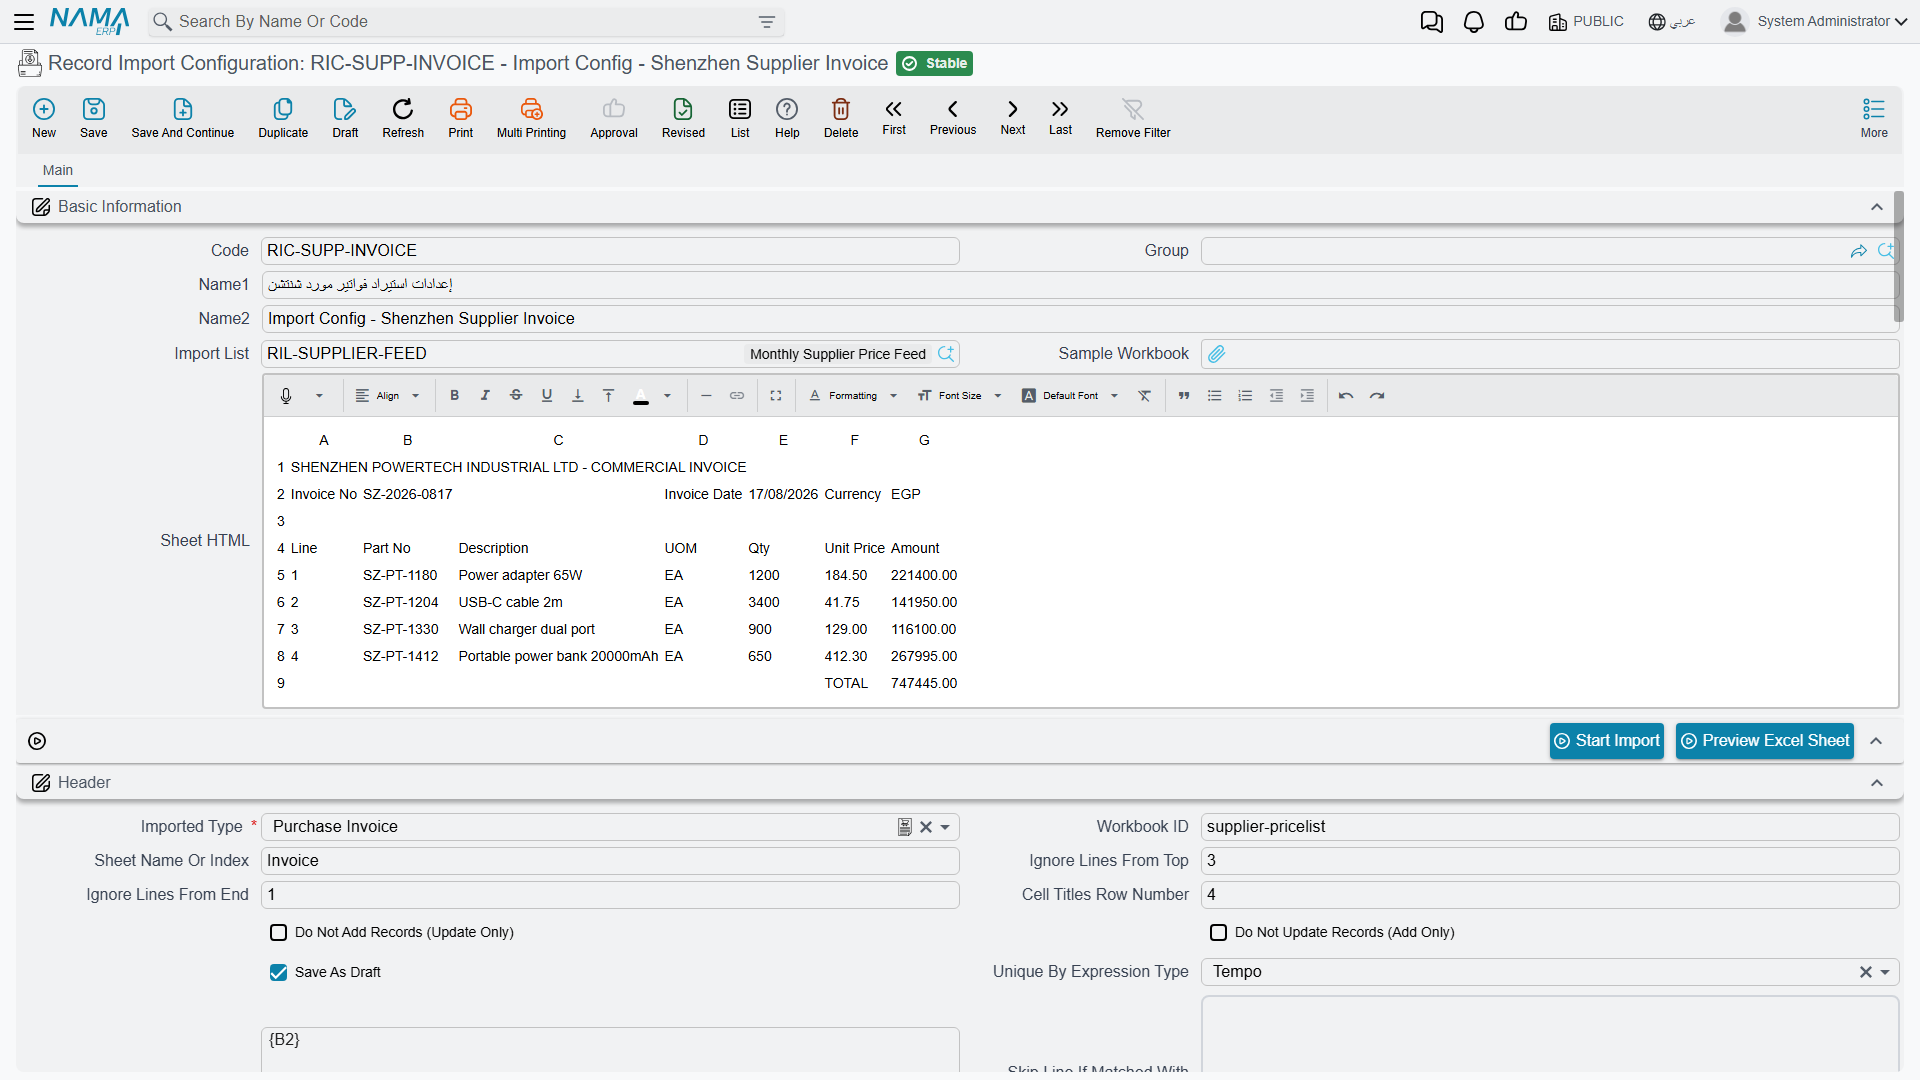Screen dimensions: 1920x1080
Task: Toggle italic in Sheet HTML editor
Action: pyautogui.click(x=485, y=396)
